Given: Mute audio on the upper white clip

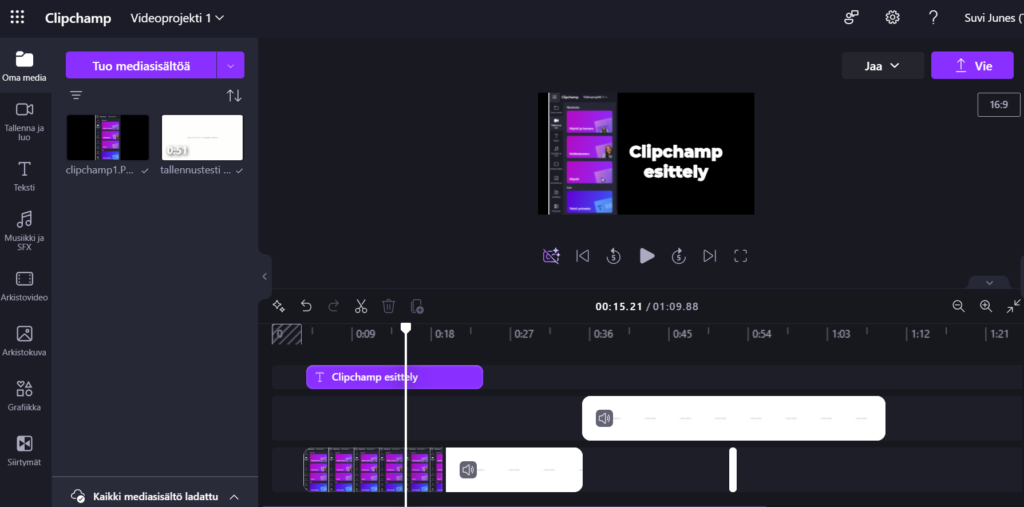Looking at the screenshot, I should tap(604, 418).
